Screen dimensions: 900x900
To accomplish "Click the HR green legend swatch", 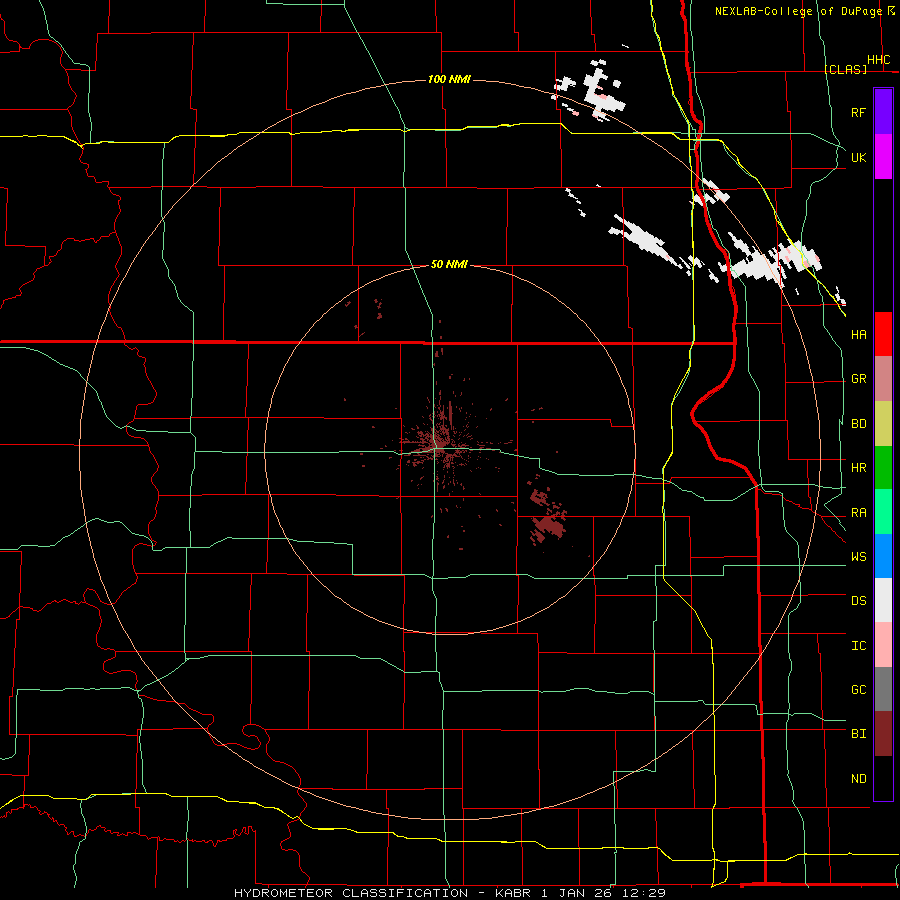I will tap(883, 468).
